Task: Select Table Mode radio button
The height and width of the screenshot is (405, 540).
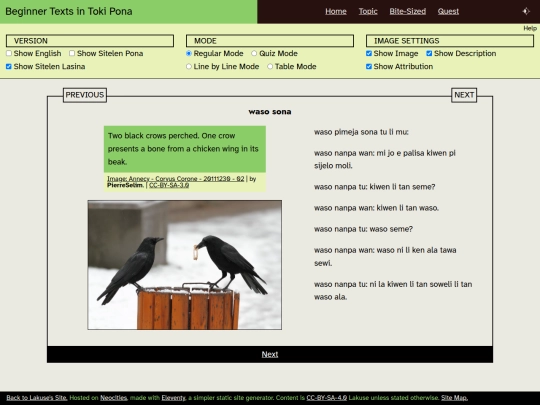Action: click(270, 66)
